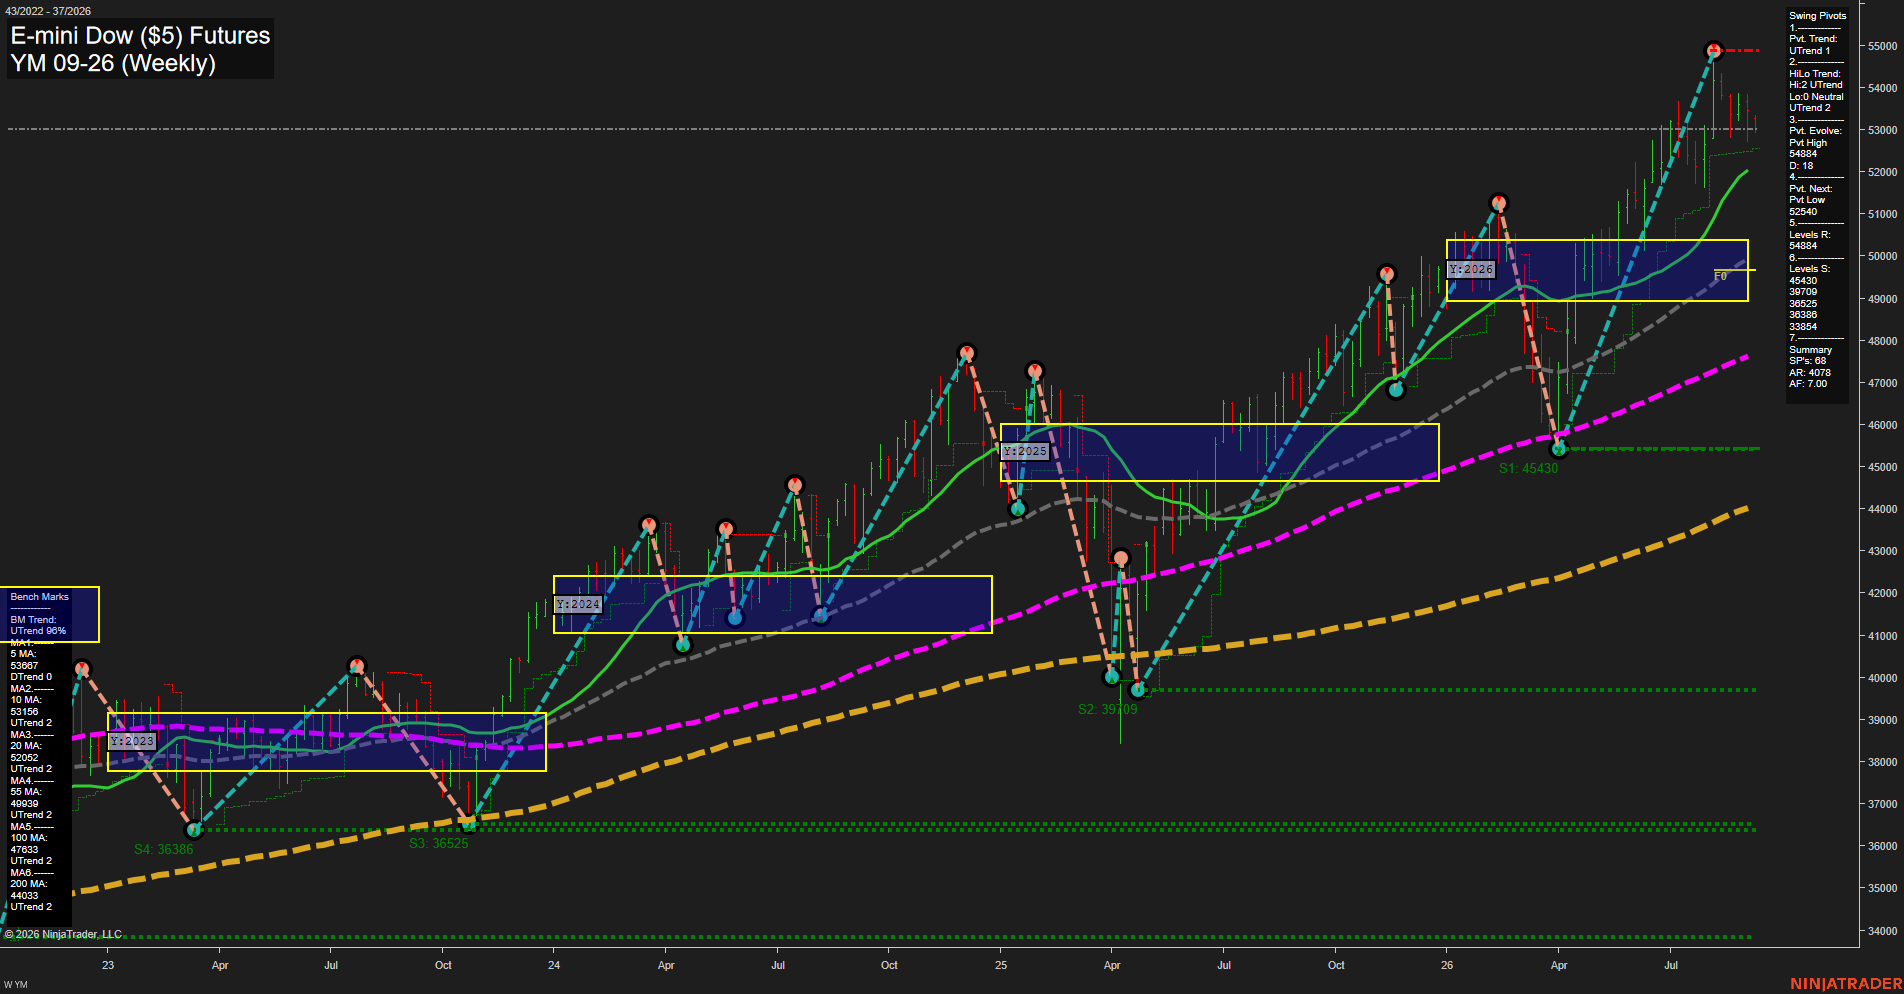
Task: Click the 44033 value under 200 MA
Action: (x=24, y=896)
